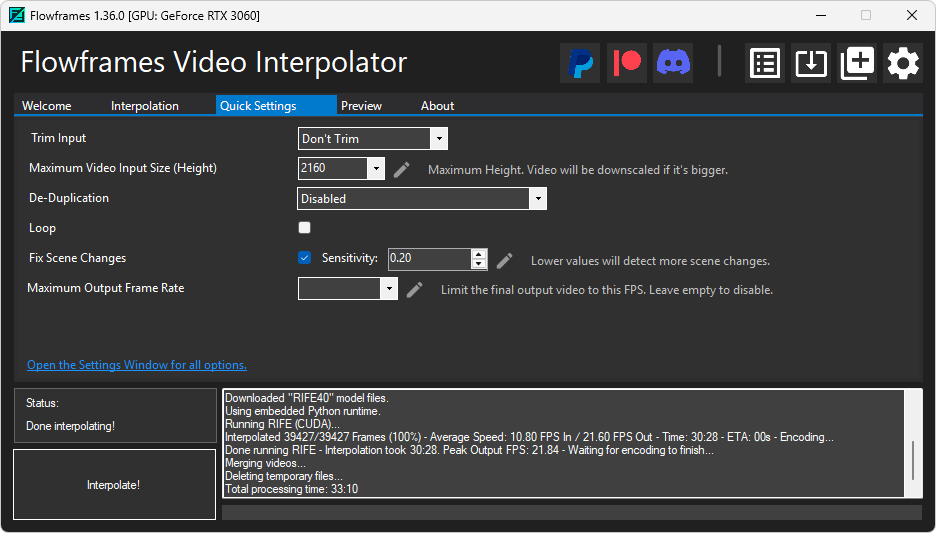Enable the Loop checkbox
Image resolution: width=936 pixels, height=533 pixels.
pyautogui.click(x=304, y=227)
